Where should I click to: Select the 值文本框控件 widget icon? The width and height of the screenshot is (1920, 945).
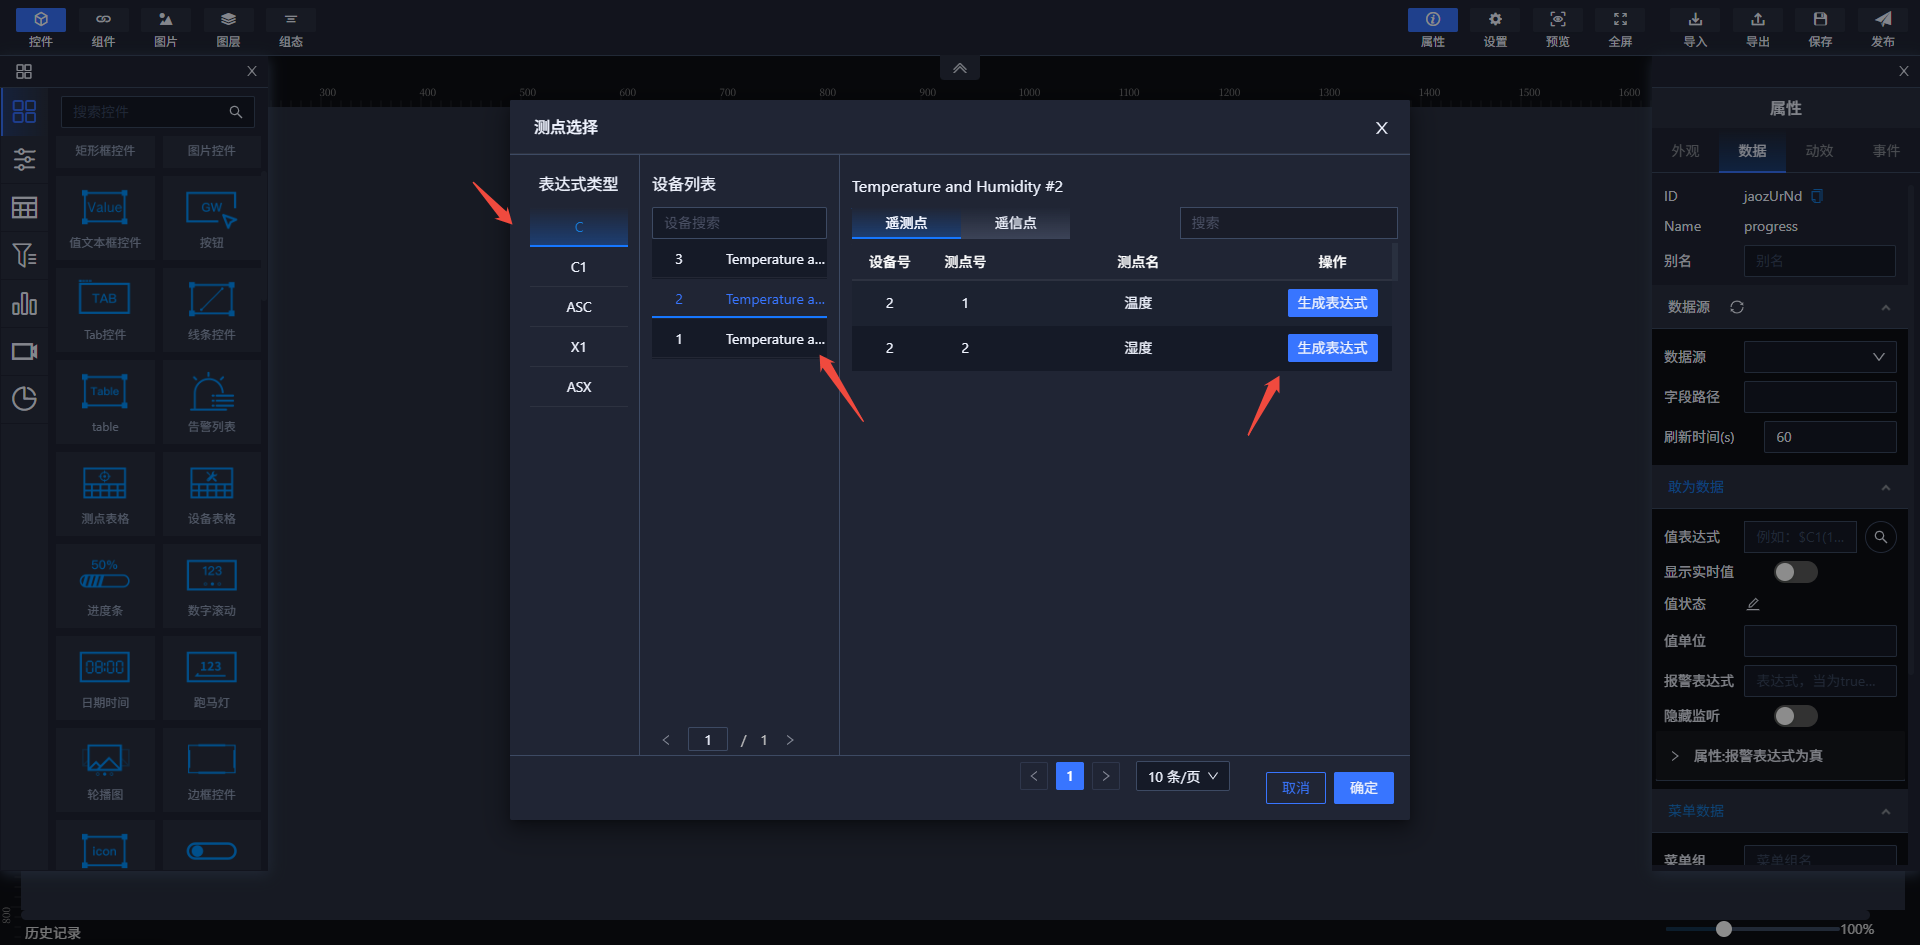(105, 208)
